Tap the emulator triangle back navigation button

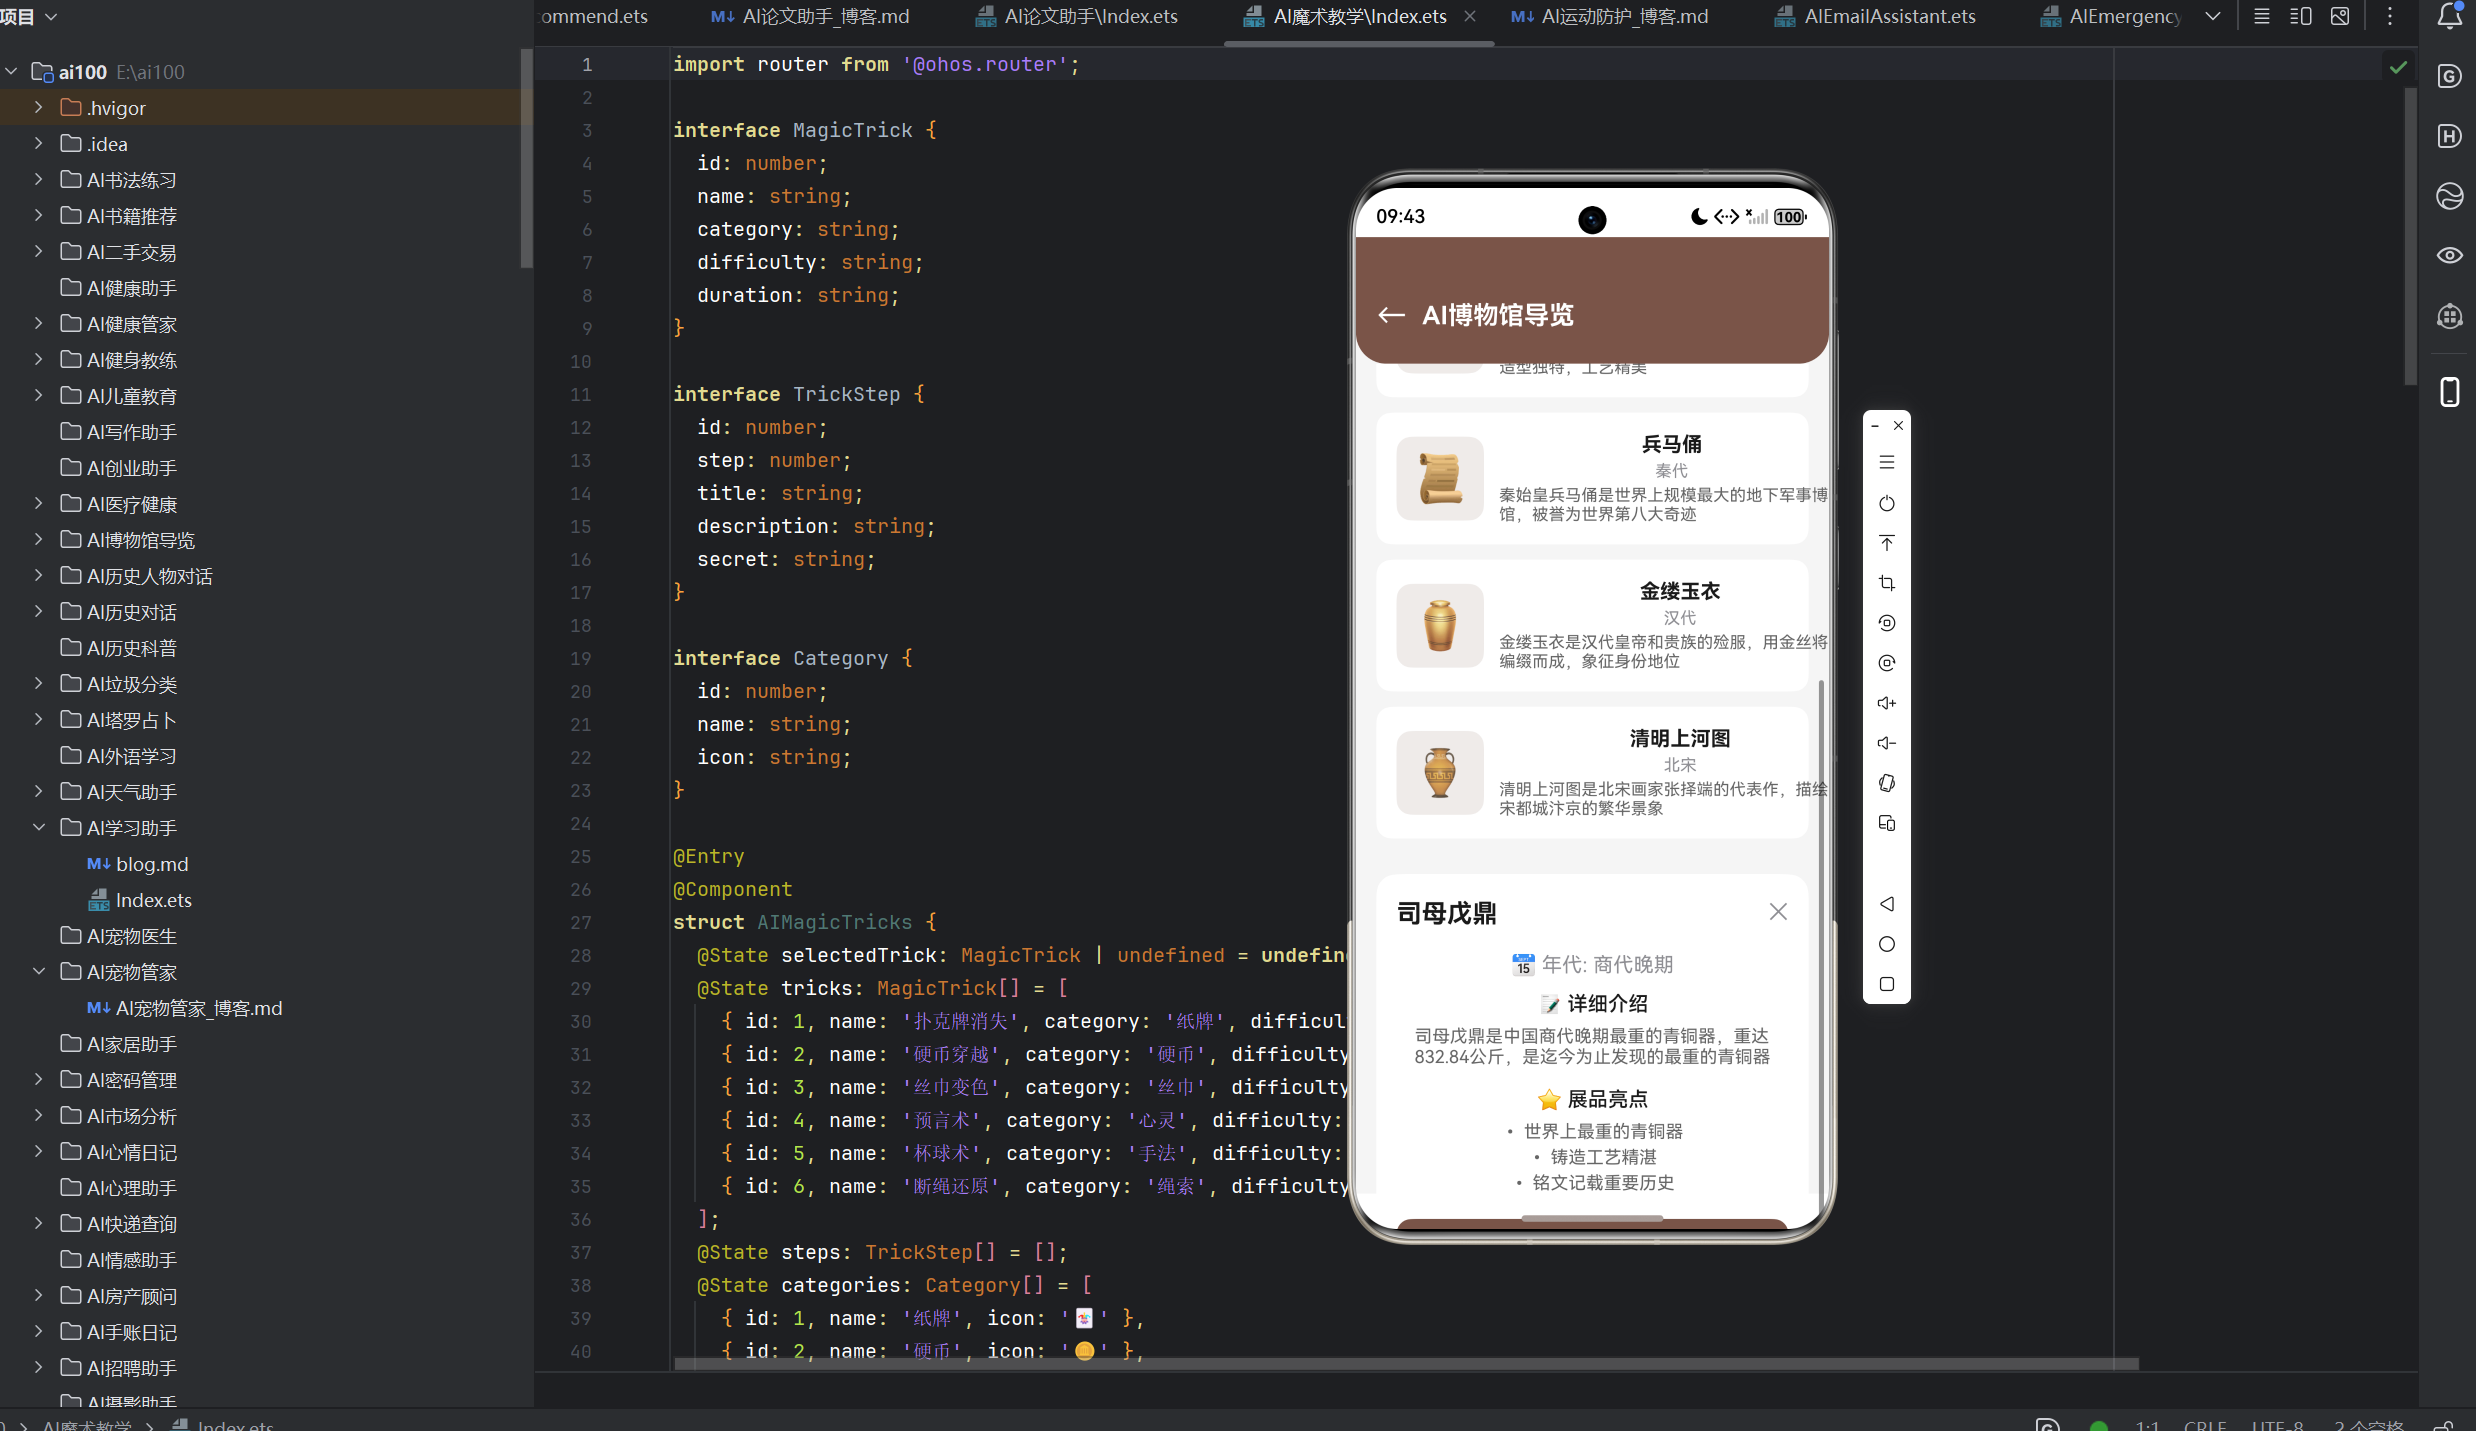point(1886,904)
